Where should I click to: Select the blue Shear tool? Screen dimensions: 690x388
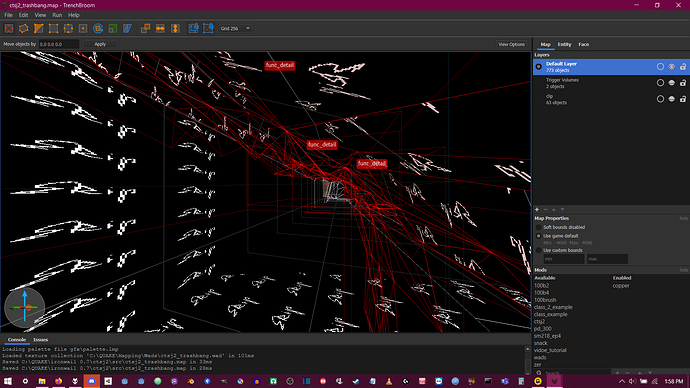coord(127,29)
